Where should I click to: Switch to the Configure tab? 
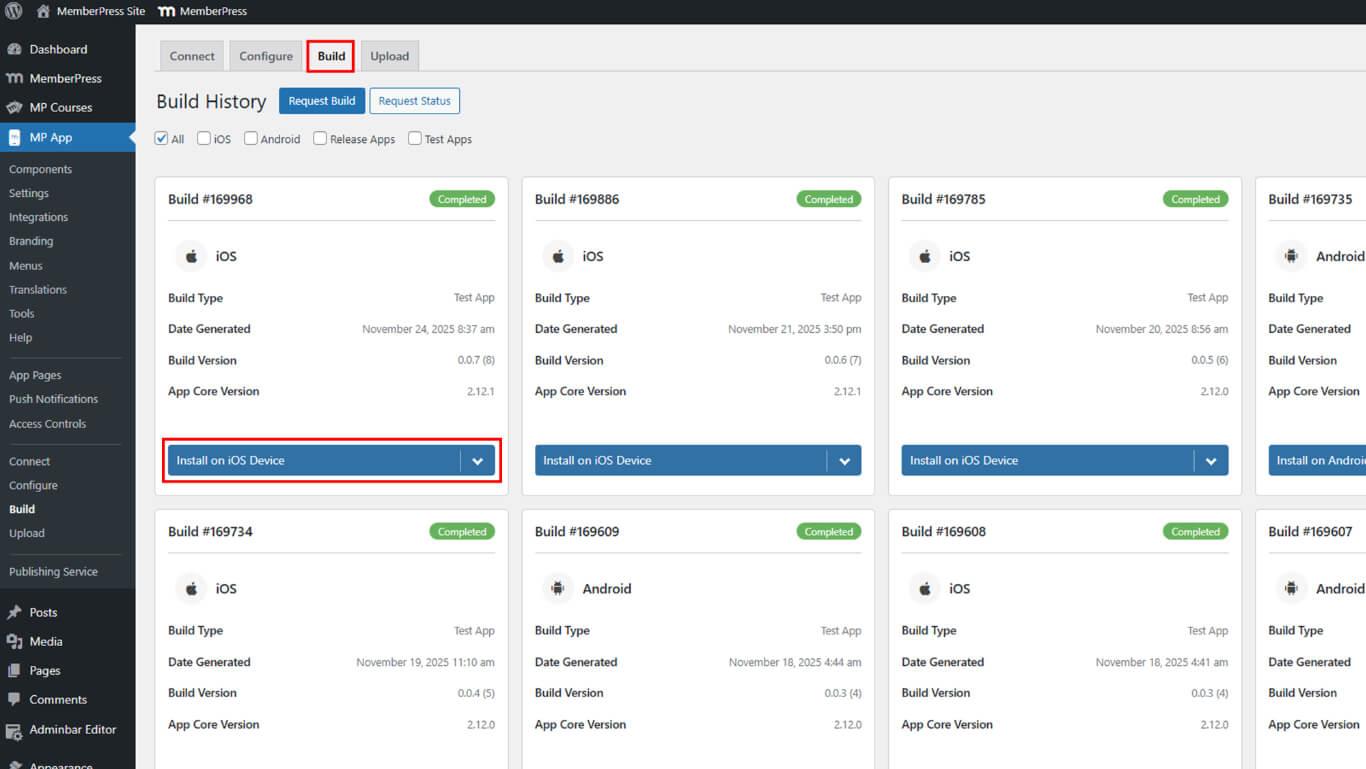266,56
